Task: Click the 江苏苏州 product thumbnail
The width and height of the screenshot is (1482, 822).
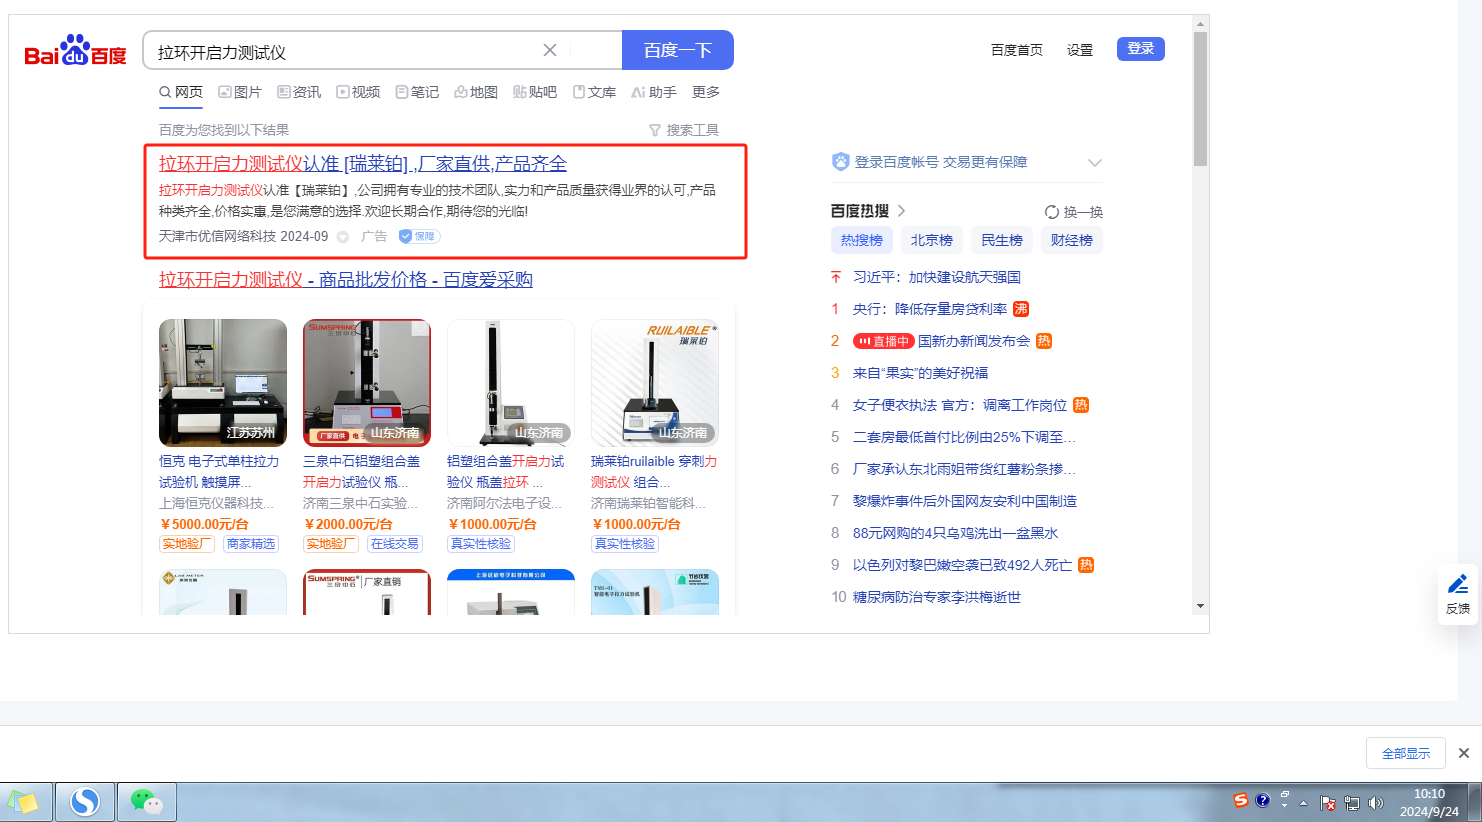Action: click(223, 383)
